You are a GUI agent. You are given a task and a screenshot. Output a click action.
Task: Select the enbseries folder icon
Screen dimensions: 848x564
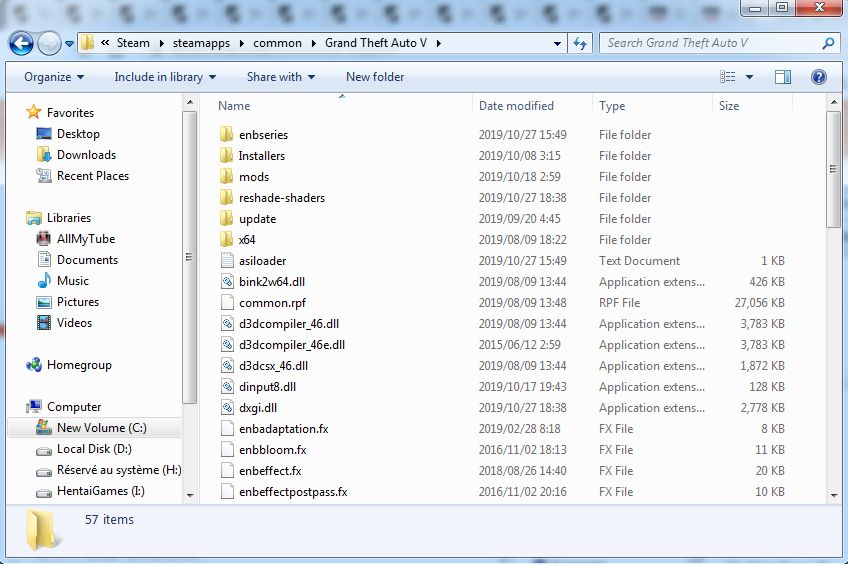(x=227, y=134)
